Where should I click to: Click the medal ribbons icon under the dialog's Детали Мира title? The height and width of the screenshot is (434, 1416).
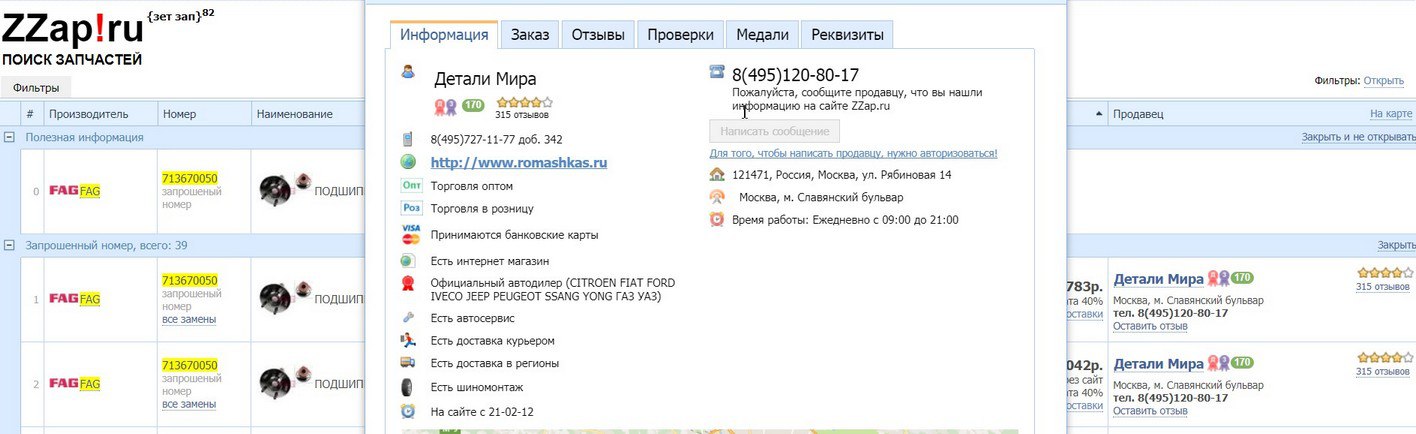[445, 105]
